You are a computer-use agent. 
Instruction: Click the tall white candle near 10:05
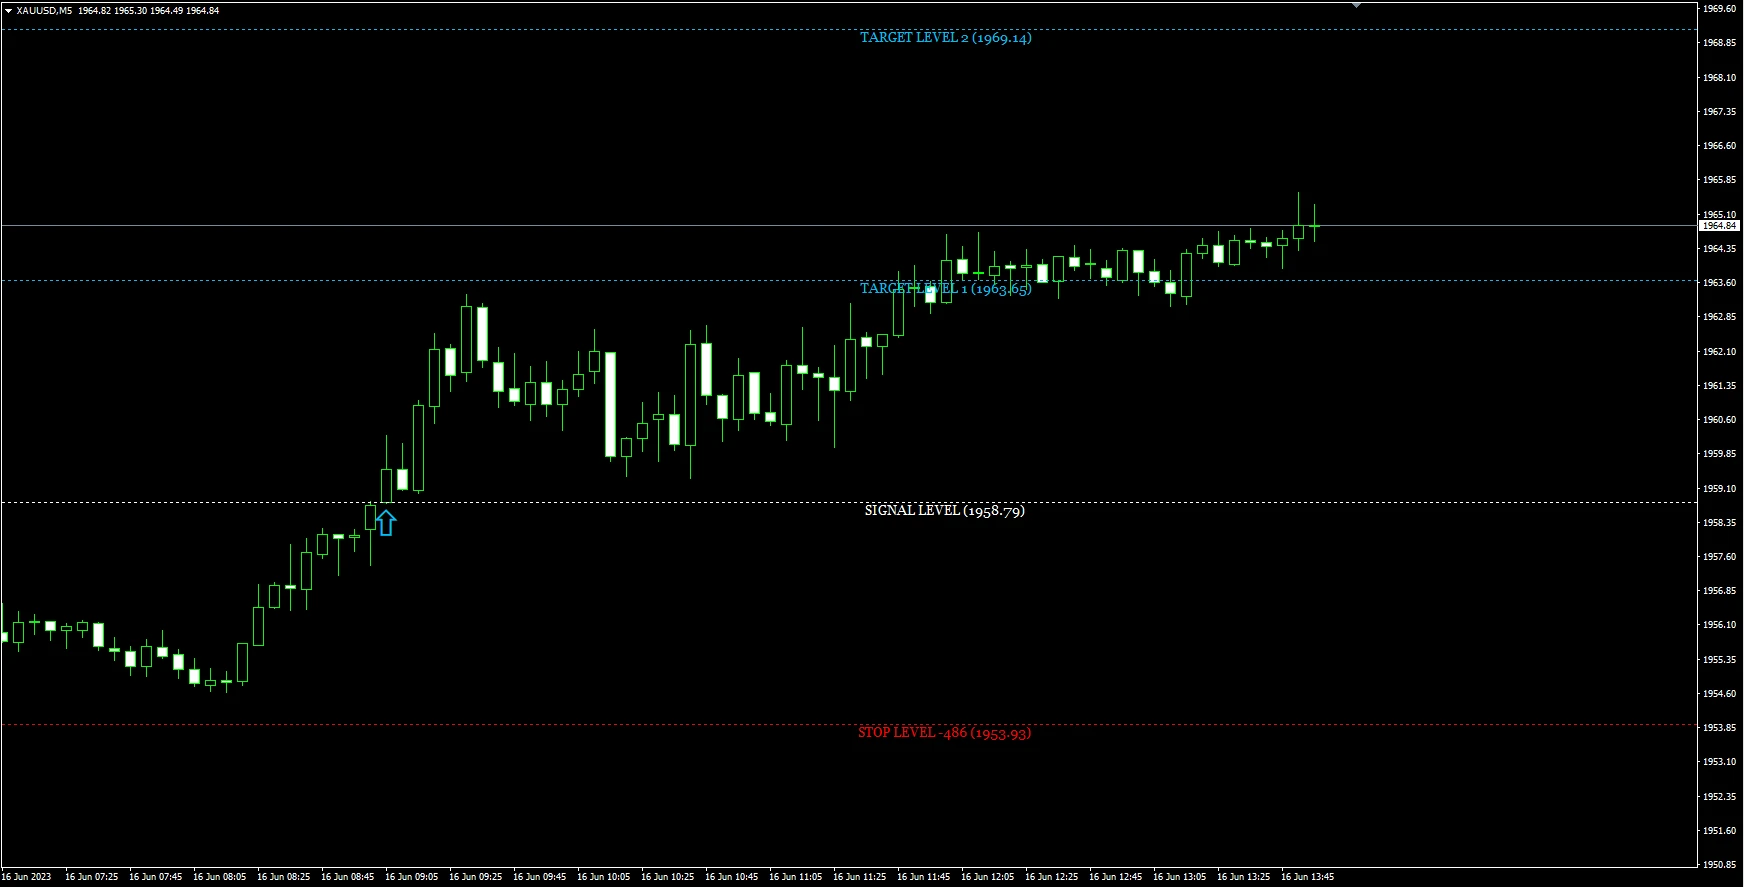pos(610,404)
